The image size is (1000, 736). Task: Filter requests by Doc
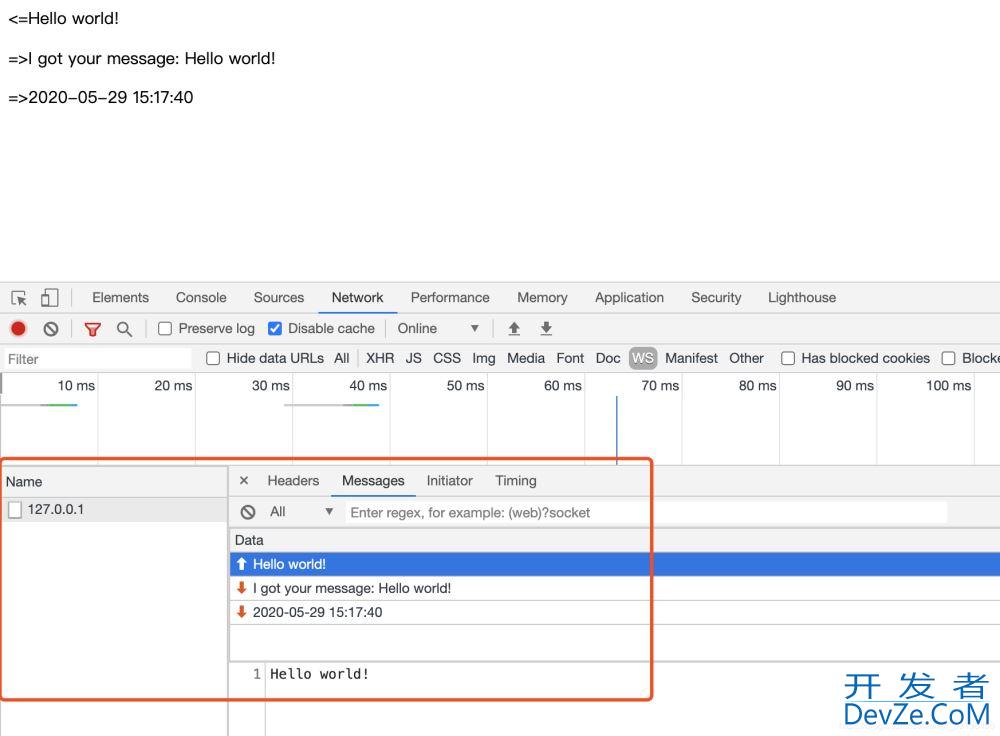tap(608, 358)
